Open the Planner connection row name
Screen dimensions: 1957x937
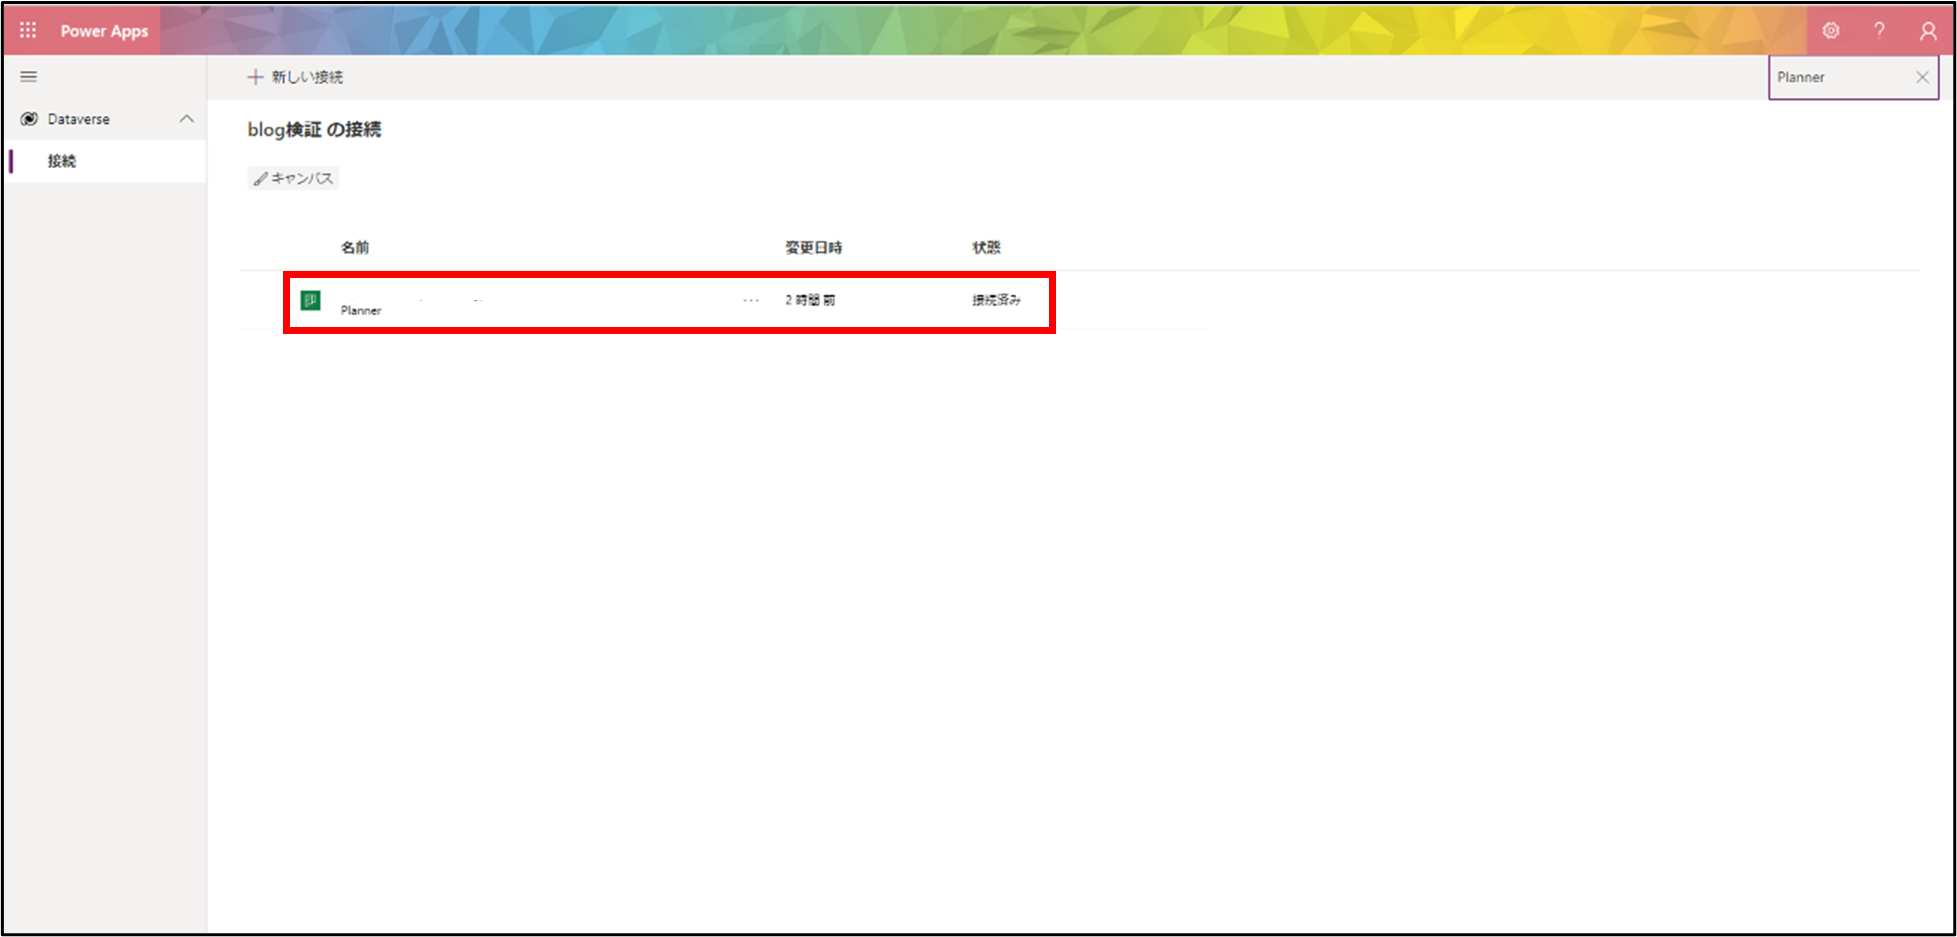(x=361, y=310)
